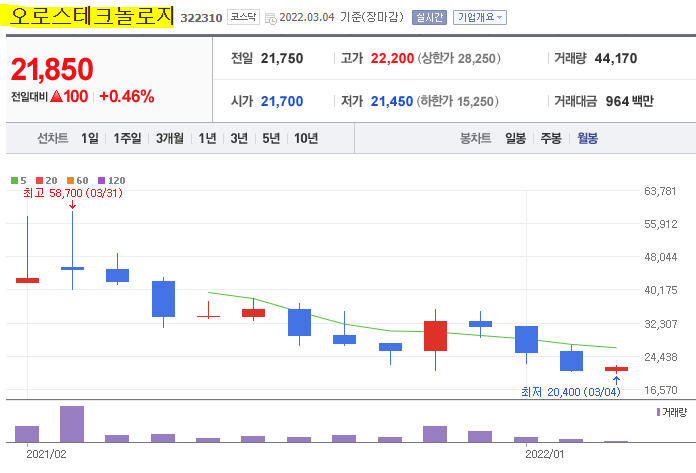Viewport: 696px width, 473px height.
Task: Select the 3개월 line chart tab
Action: [x=170, y=138]
